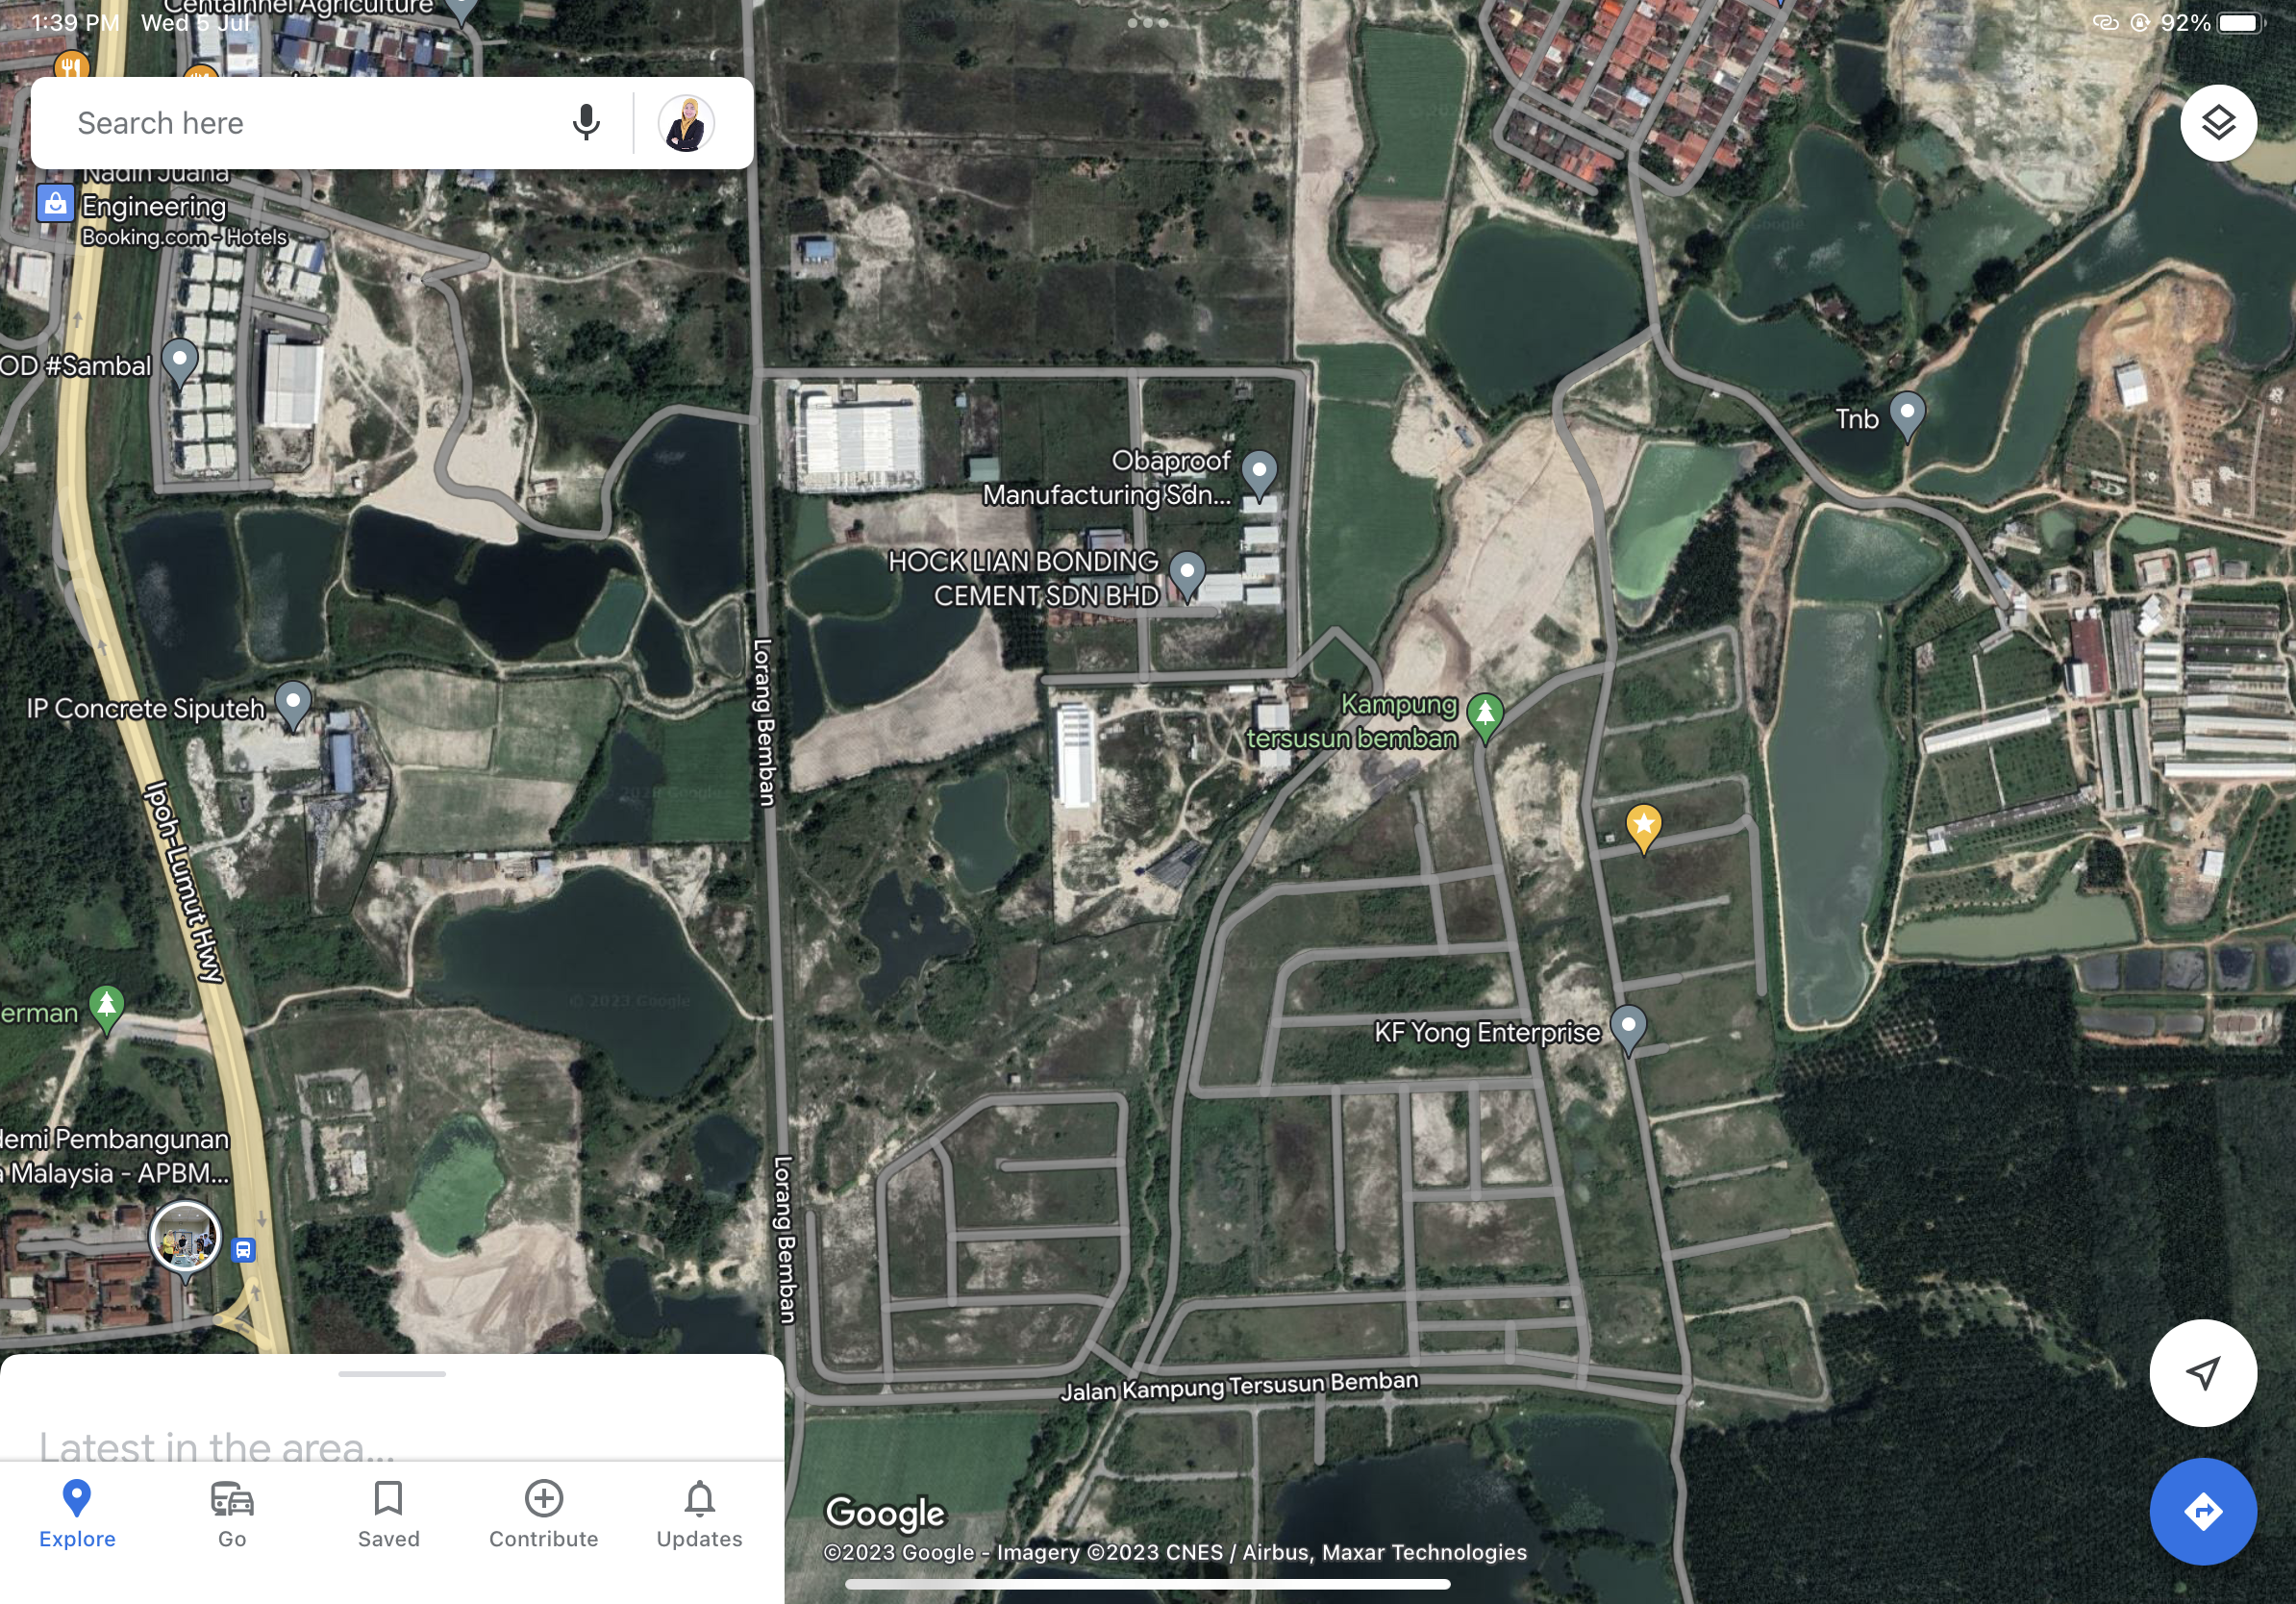Tap the blue bus stop icon
The width and height of the screenshot is (2296, 1604).
pos(244,1250)
